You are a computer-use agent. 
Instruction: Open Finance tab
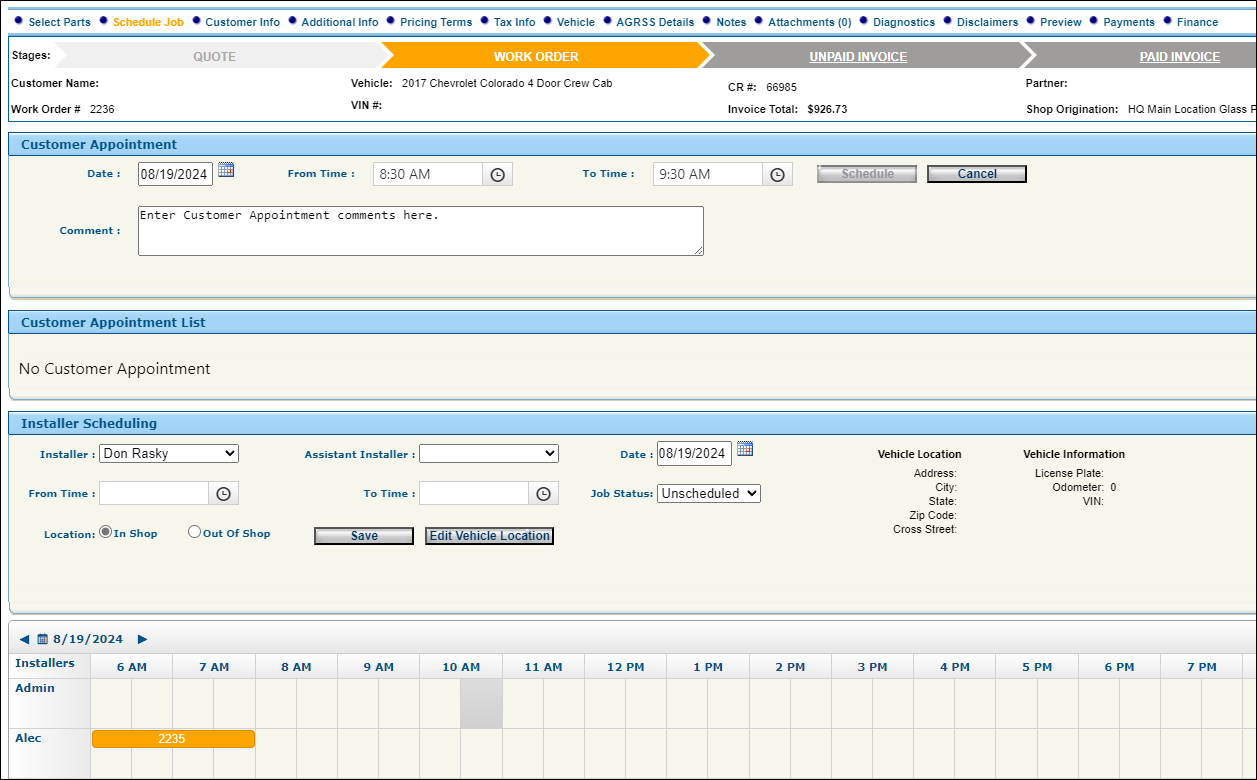[1197, 22]
